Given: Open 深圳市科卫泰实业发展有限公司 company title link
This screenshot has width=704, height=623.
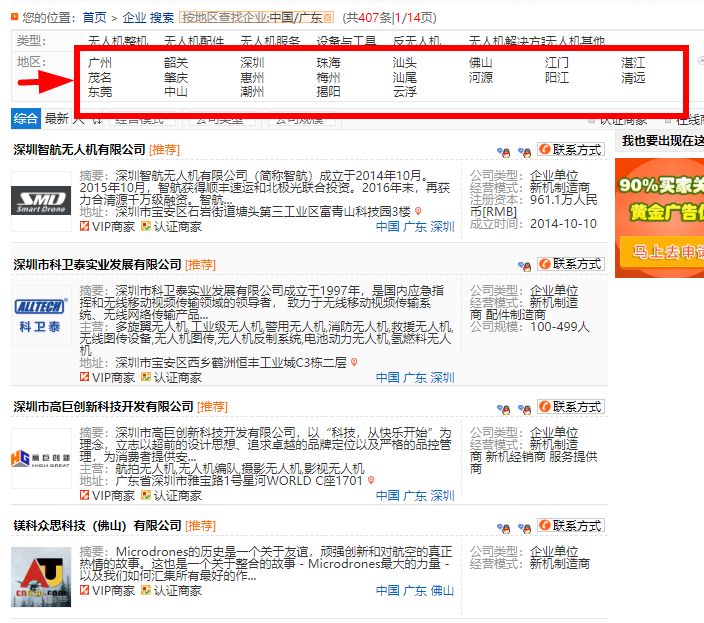Looking at the screenshot, I should [x=97, y=265].
